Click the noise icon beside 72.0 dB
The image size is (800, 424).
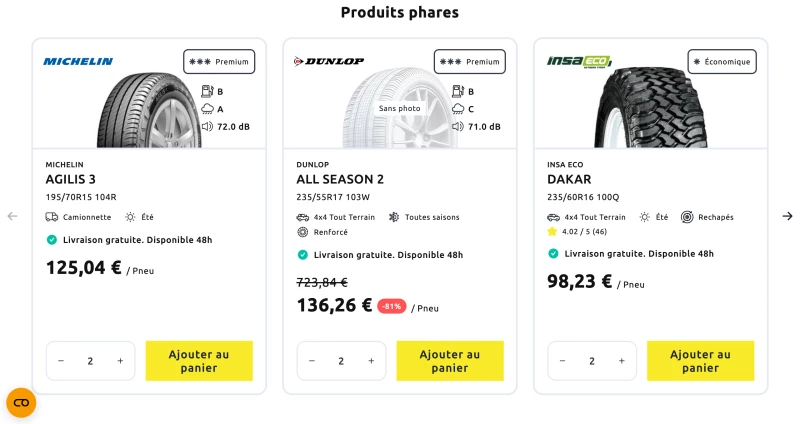(x=207, y=127)
